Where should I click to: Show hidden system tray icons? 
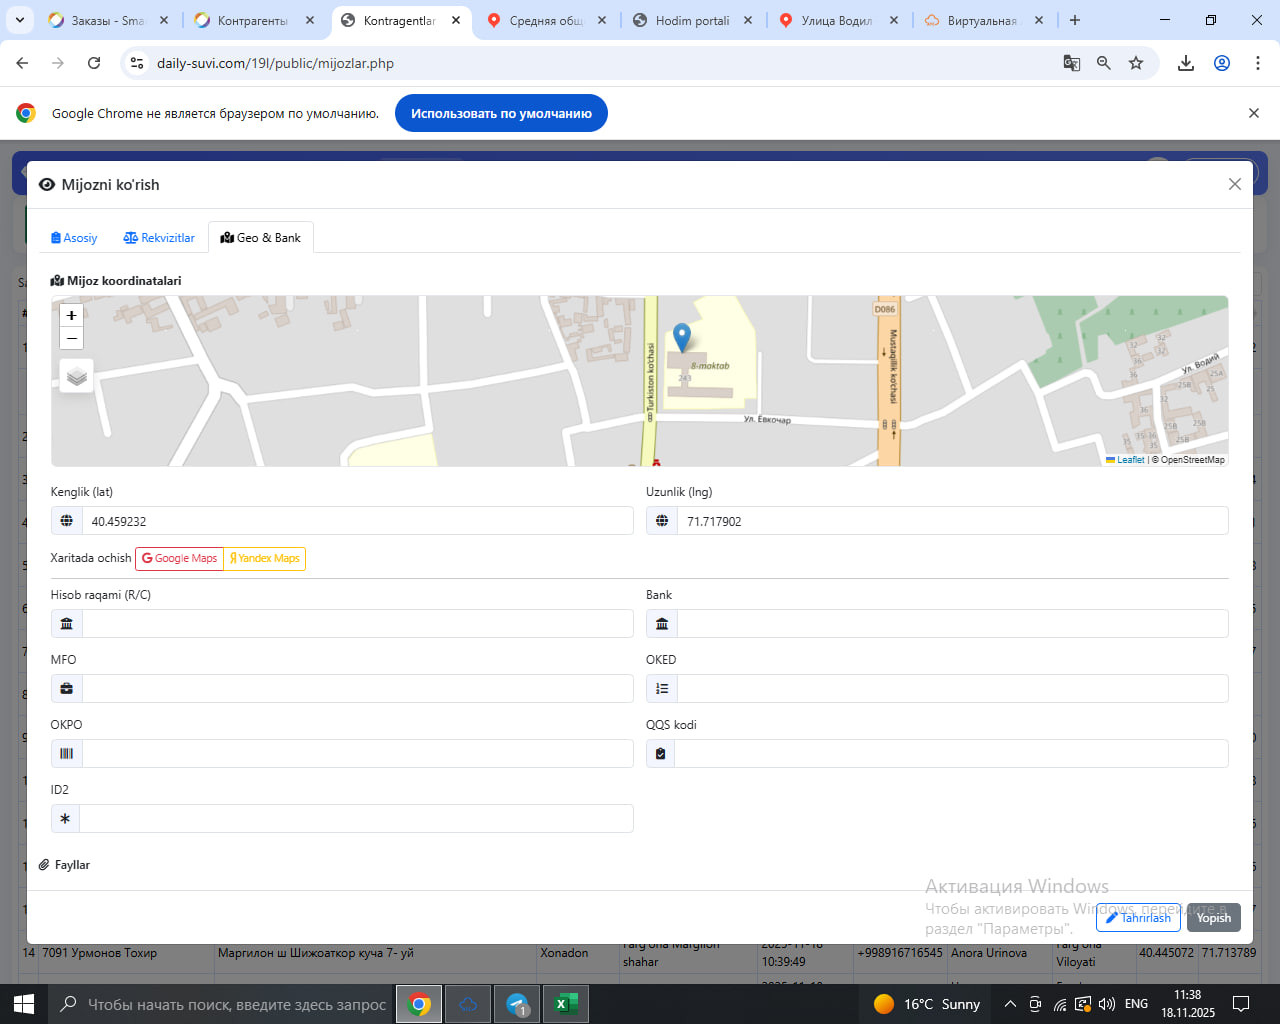click(1010, 1004)
